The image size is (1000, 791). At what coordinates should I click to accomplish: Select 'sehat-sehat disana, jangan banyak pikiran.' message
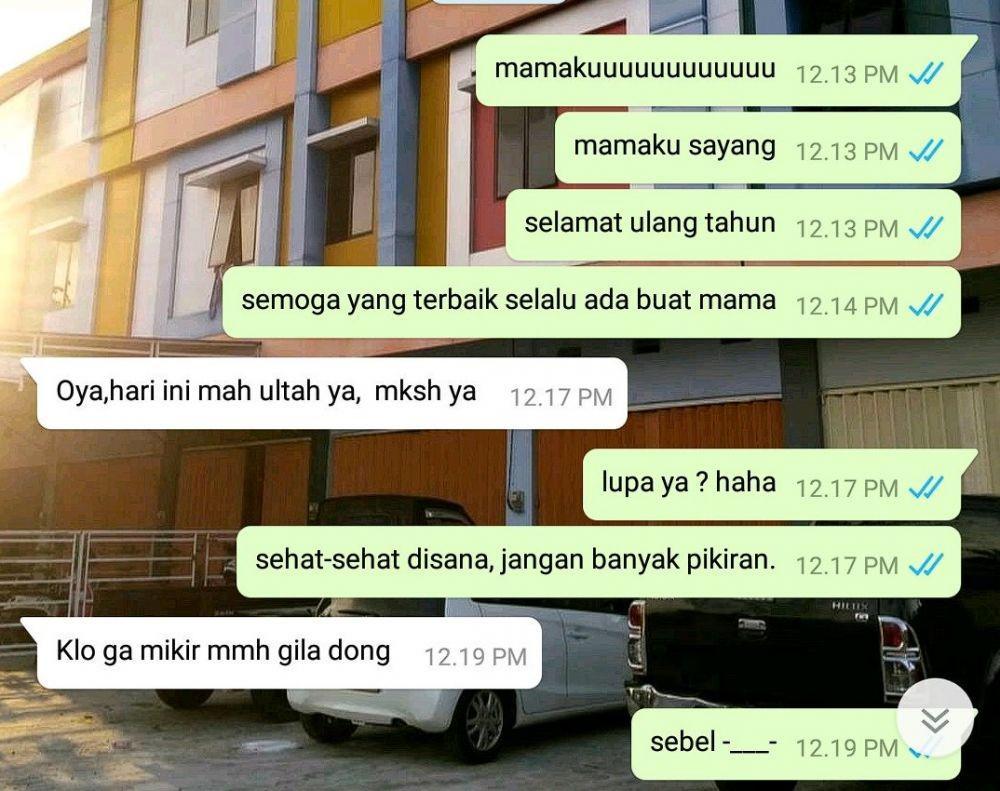coord(599,561)
